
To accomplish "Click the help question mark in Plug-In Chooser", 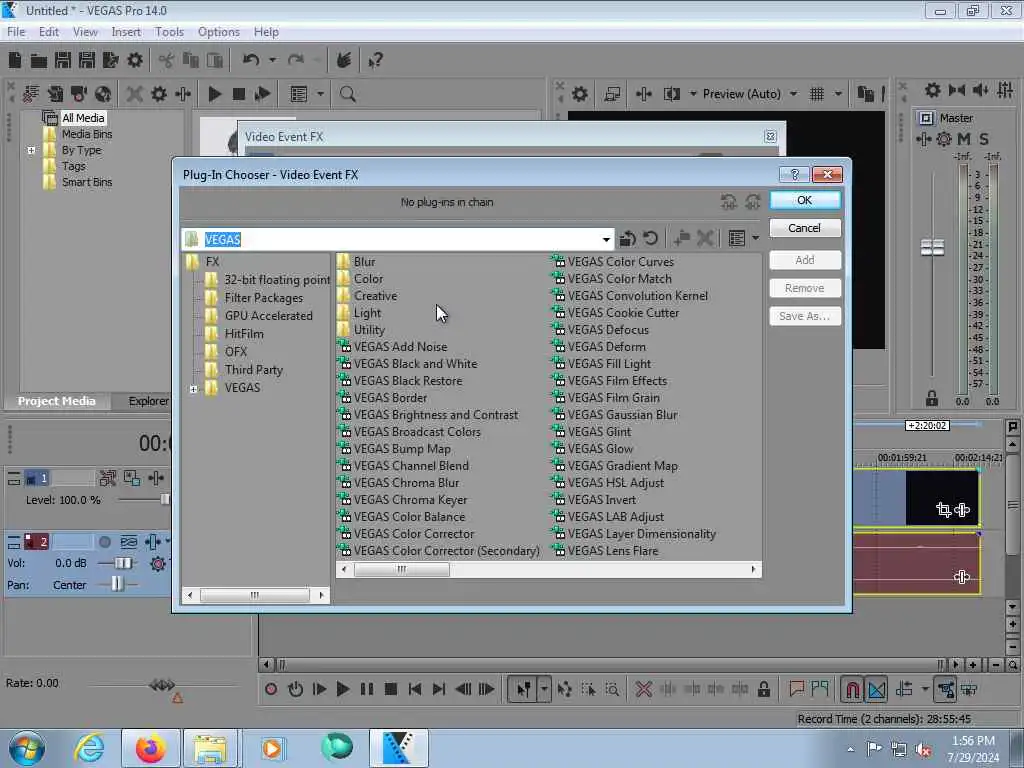I will pos(794,174).
